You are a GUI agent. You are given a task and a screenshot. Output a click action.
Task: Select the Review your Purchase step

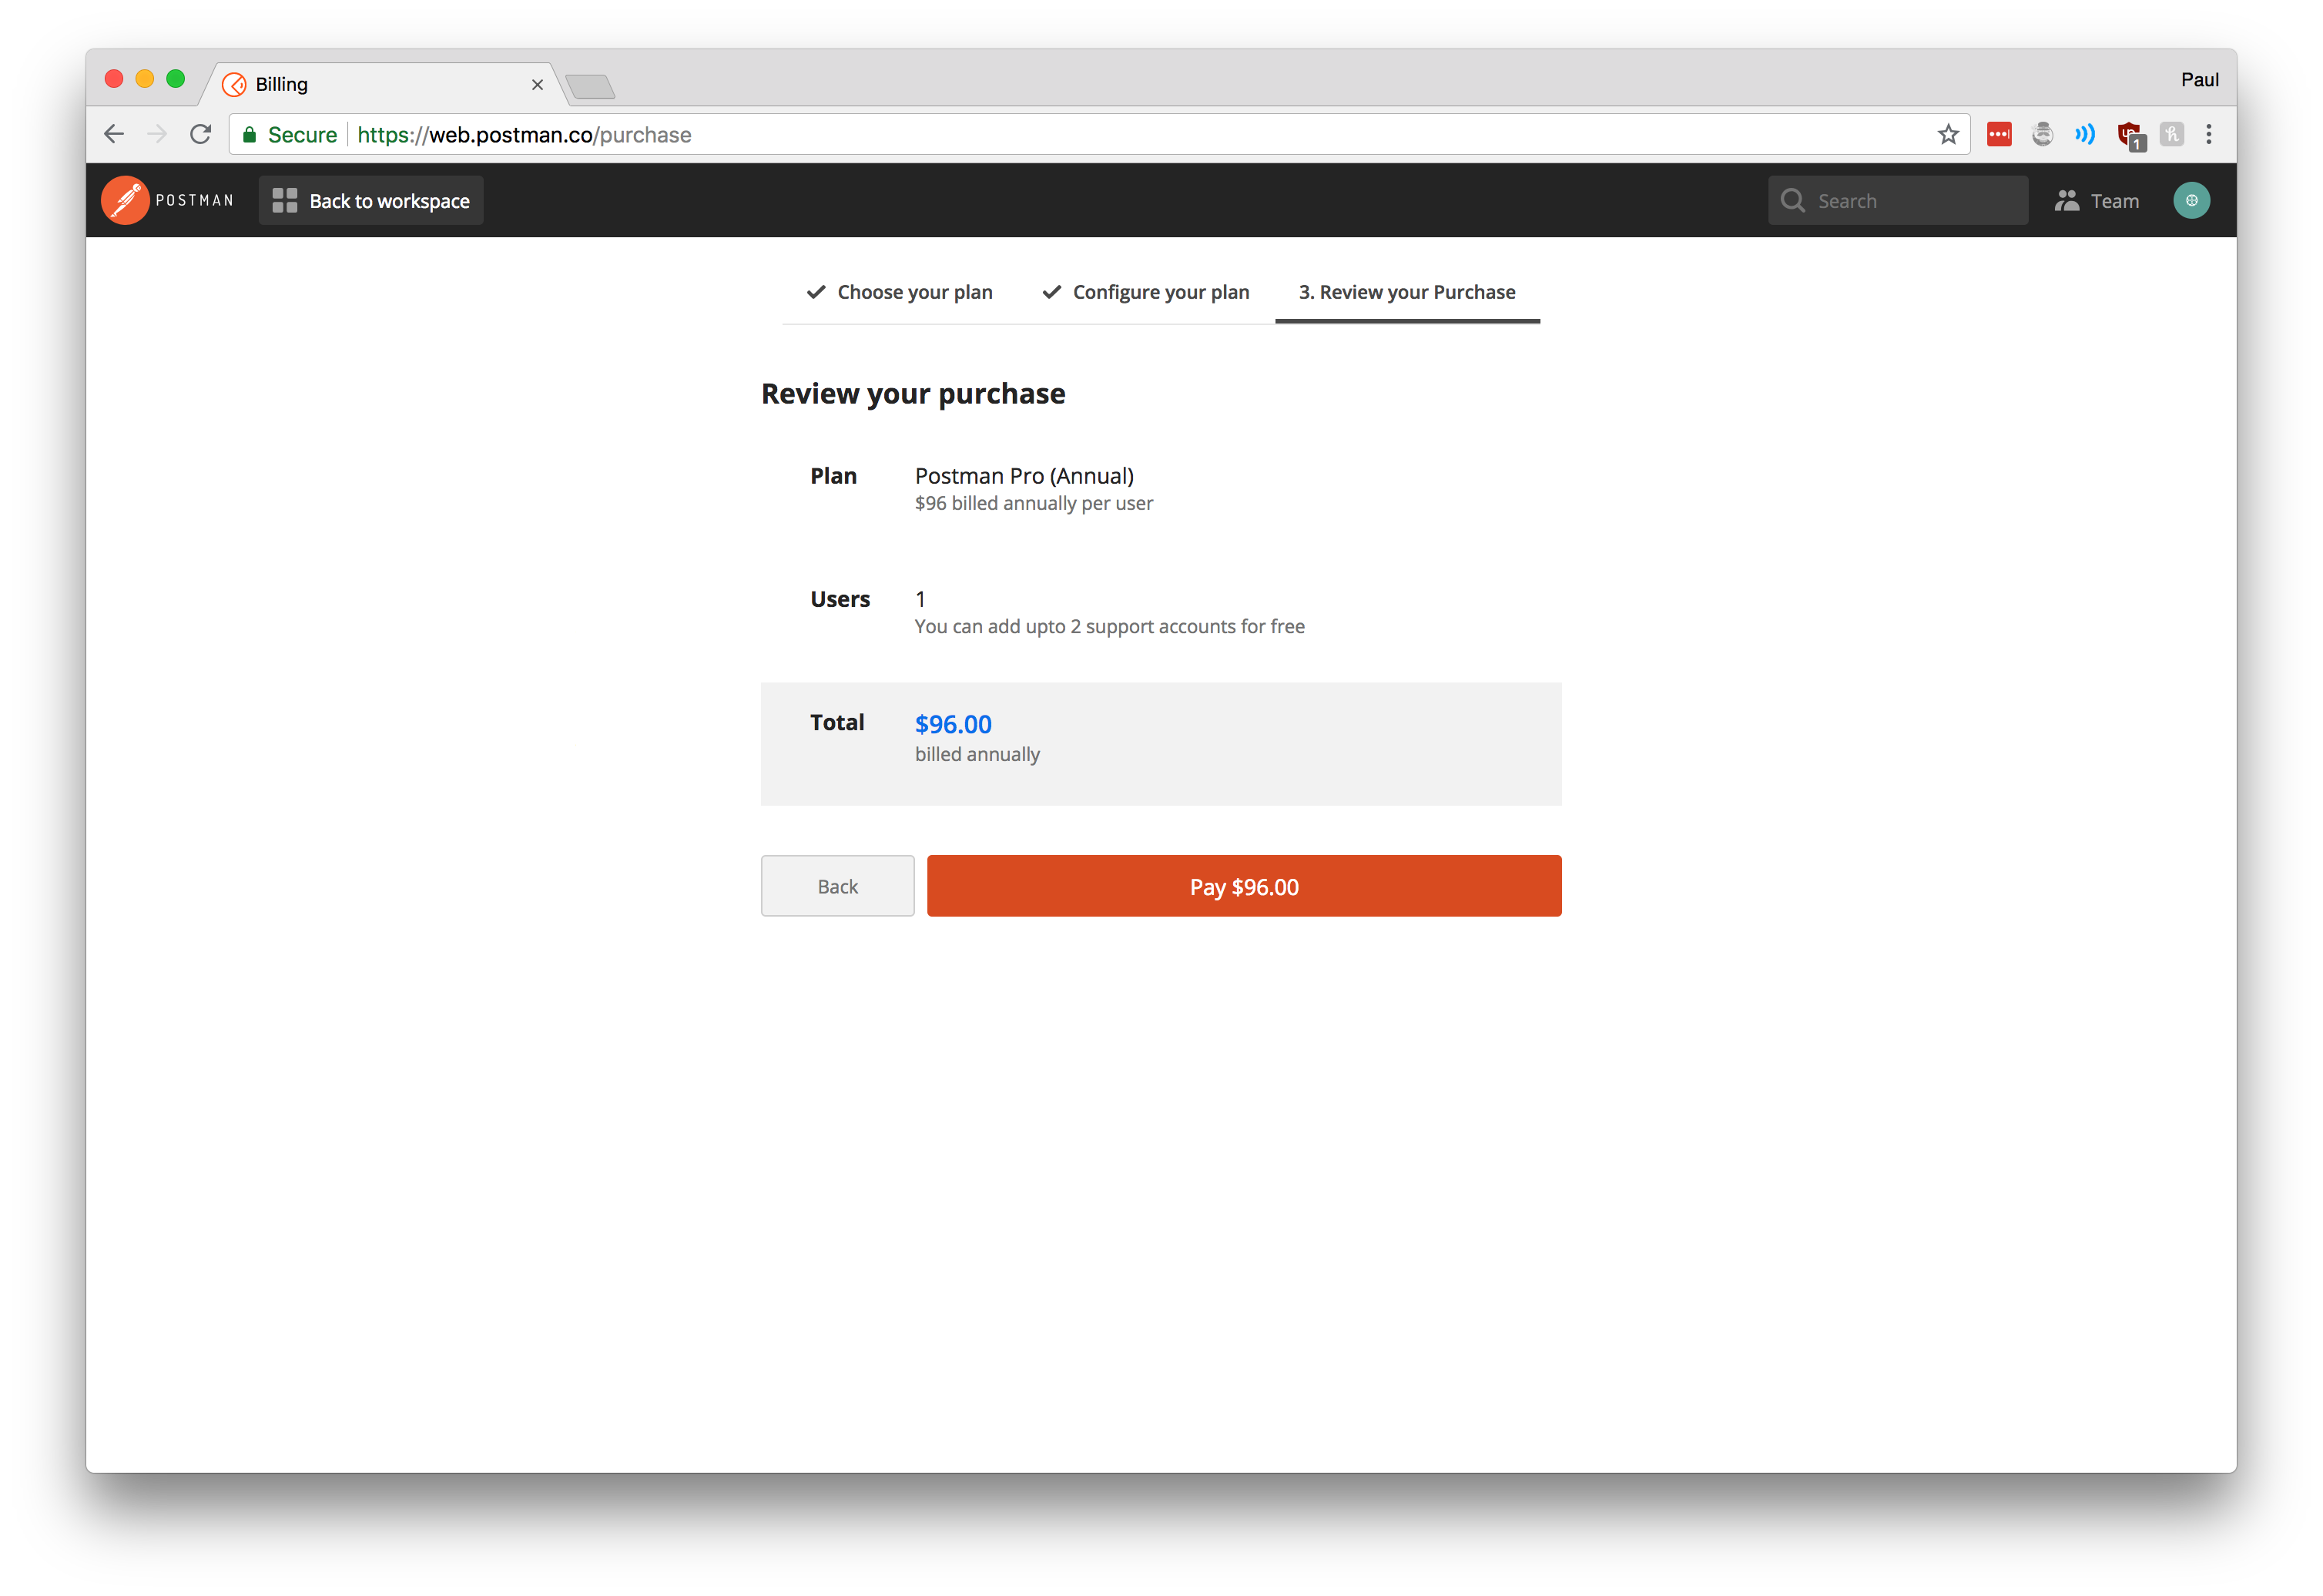(x=1406, y=292)
